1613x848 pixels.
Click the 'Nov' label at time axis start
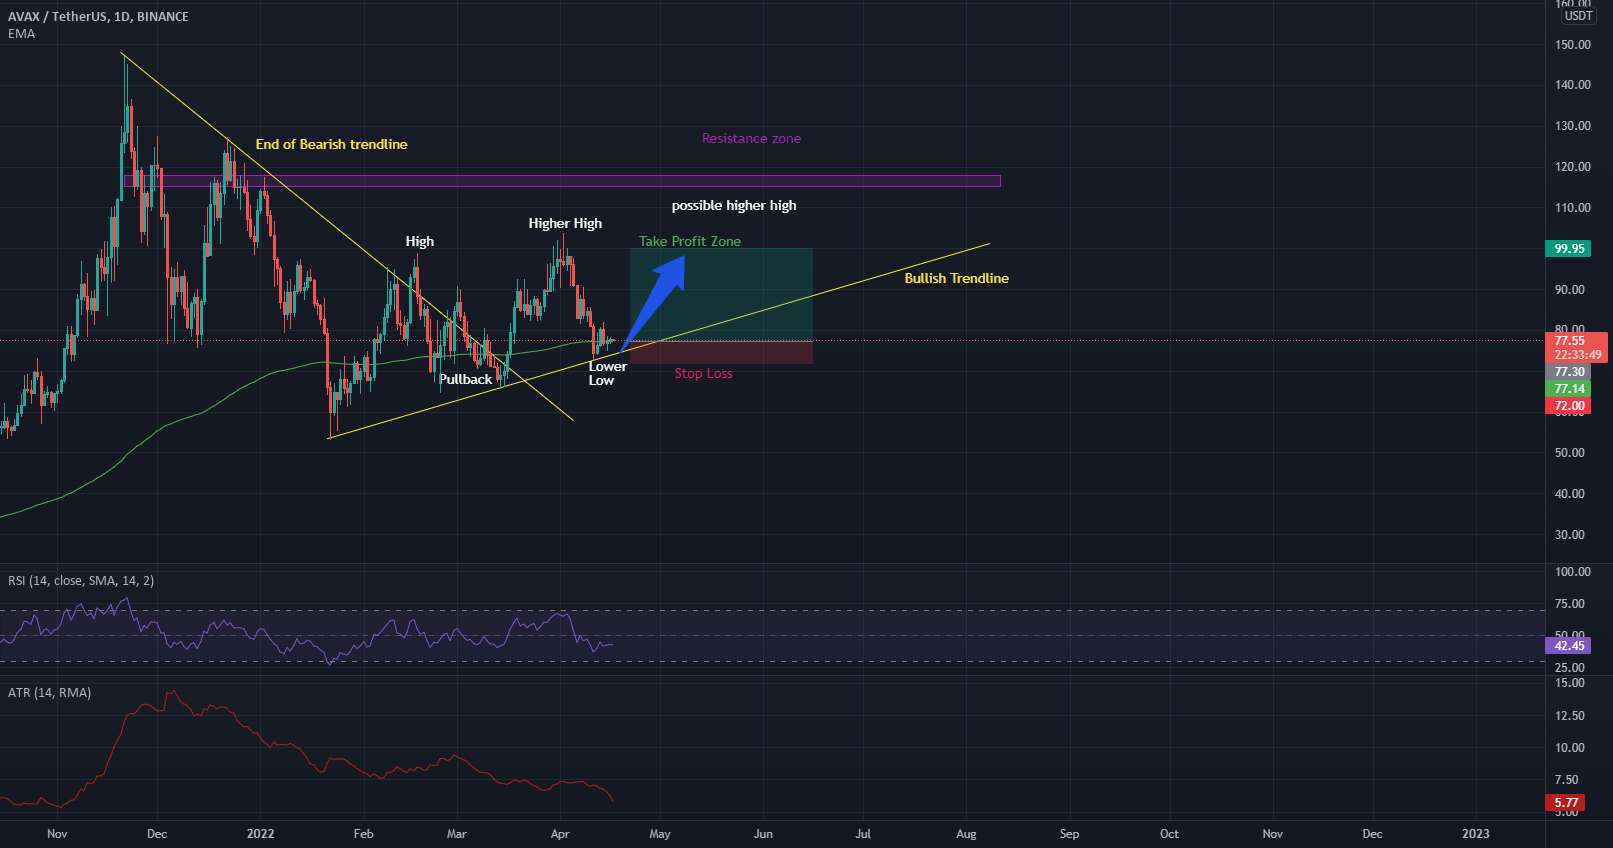57,834
